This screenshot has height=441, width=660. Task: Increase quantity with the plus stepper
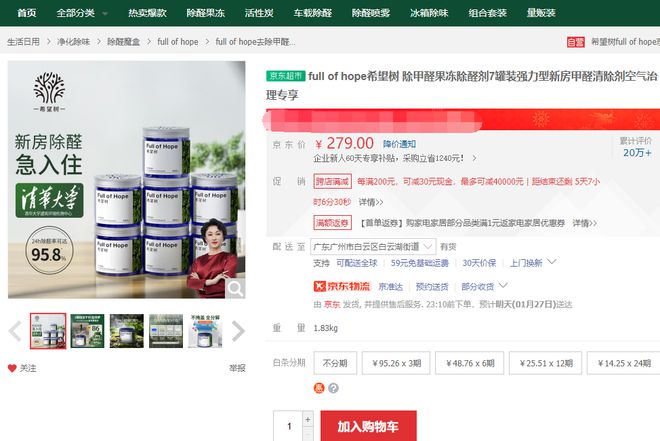pos(308,420)
